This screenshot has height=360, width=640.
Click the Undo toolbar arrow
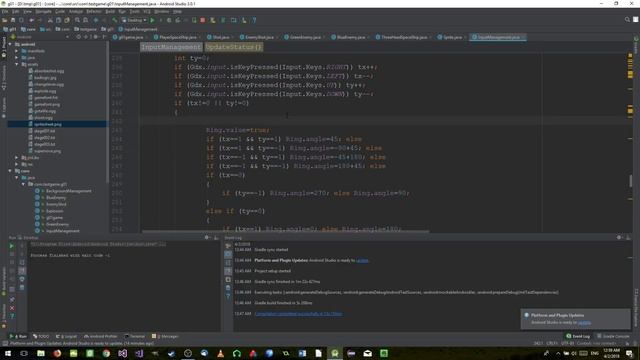[x=31, y=20]
